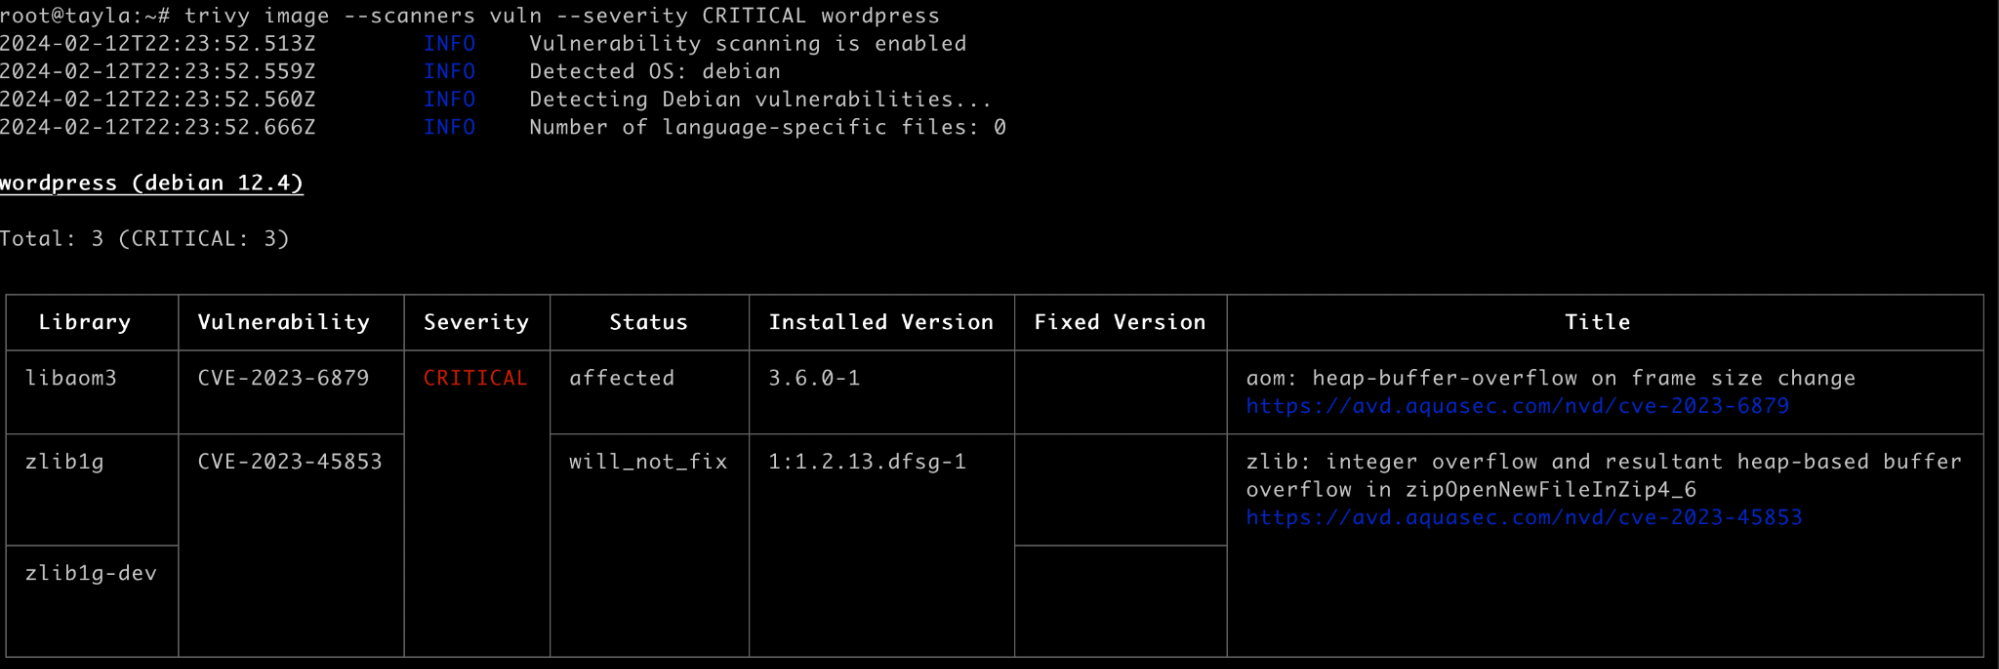The height and width of the screenshot is (669, 1999).
Task: Open the CVE-2023-6879 aquasec link
Action: click(x=1517, y=406)
